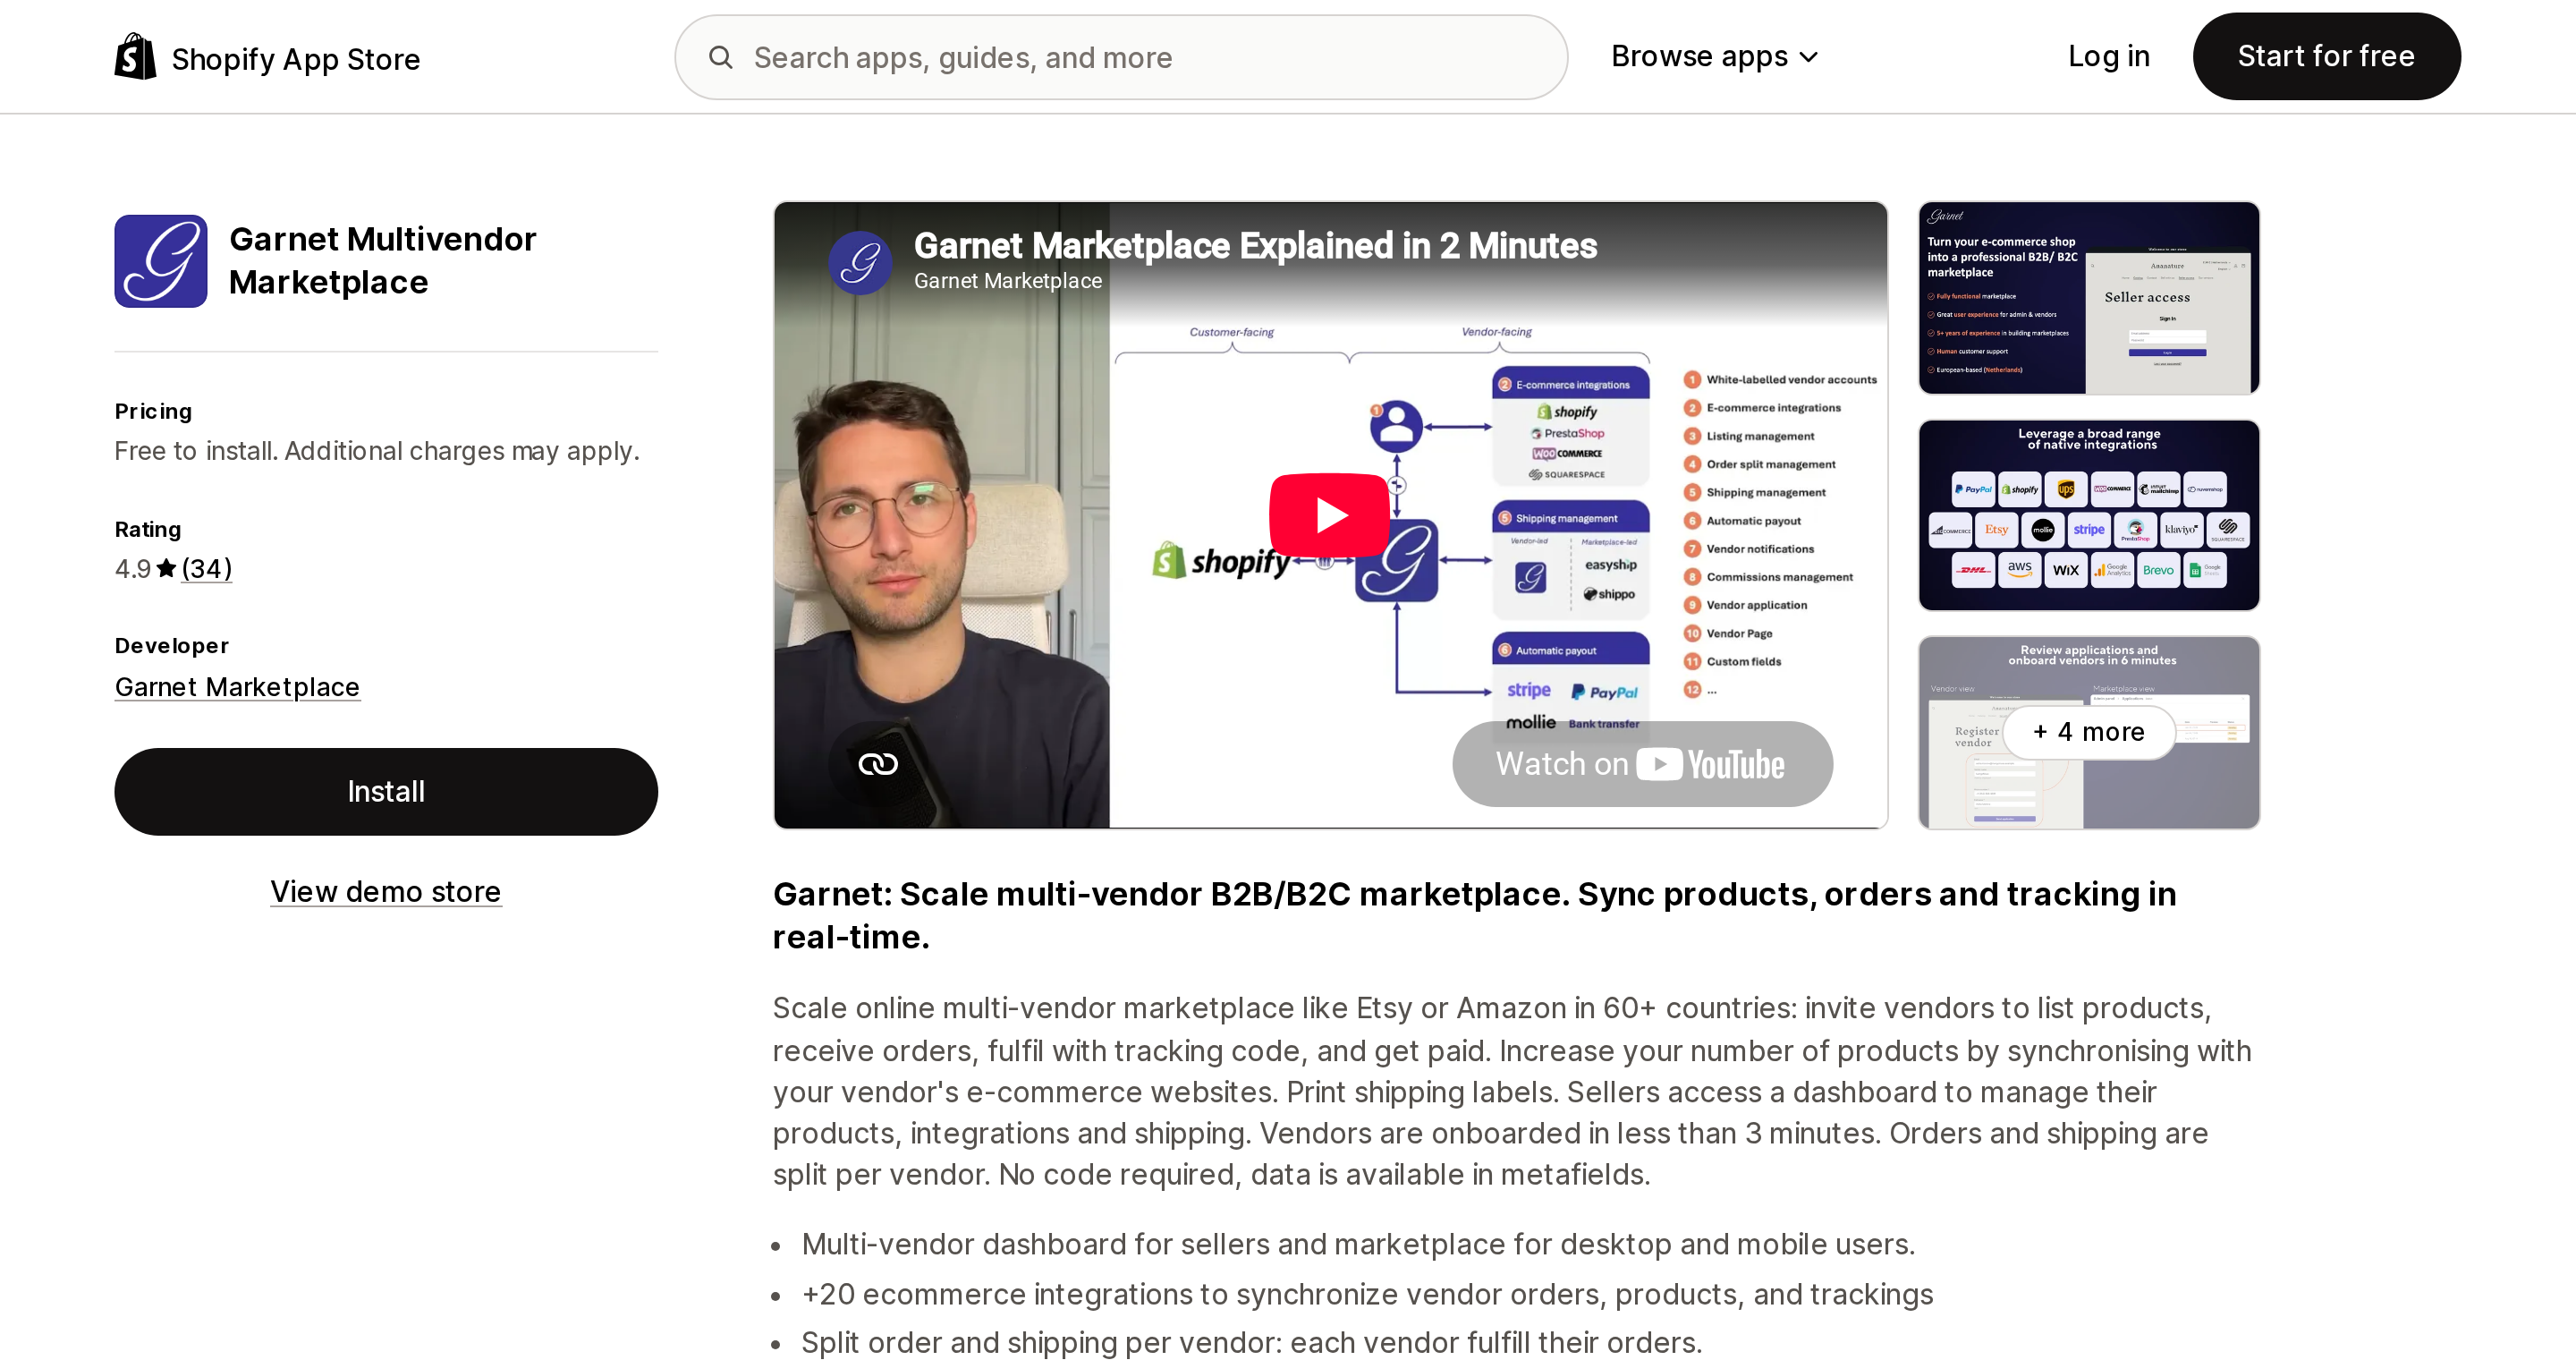2576x1360 pixels.
Task: Select the +20 ecommerce integrations bullet text
Action: [1367, 1294]
